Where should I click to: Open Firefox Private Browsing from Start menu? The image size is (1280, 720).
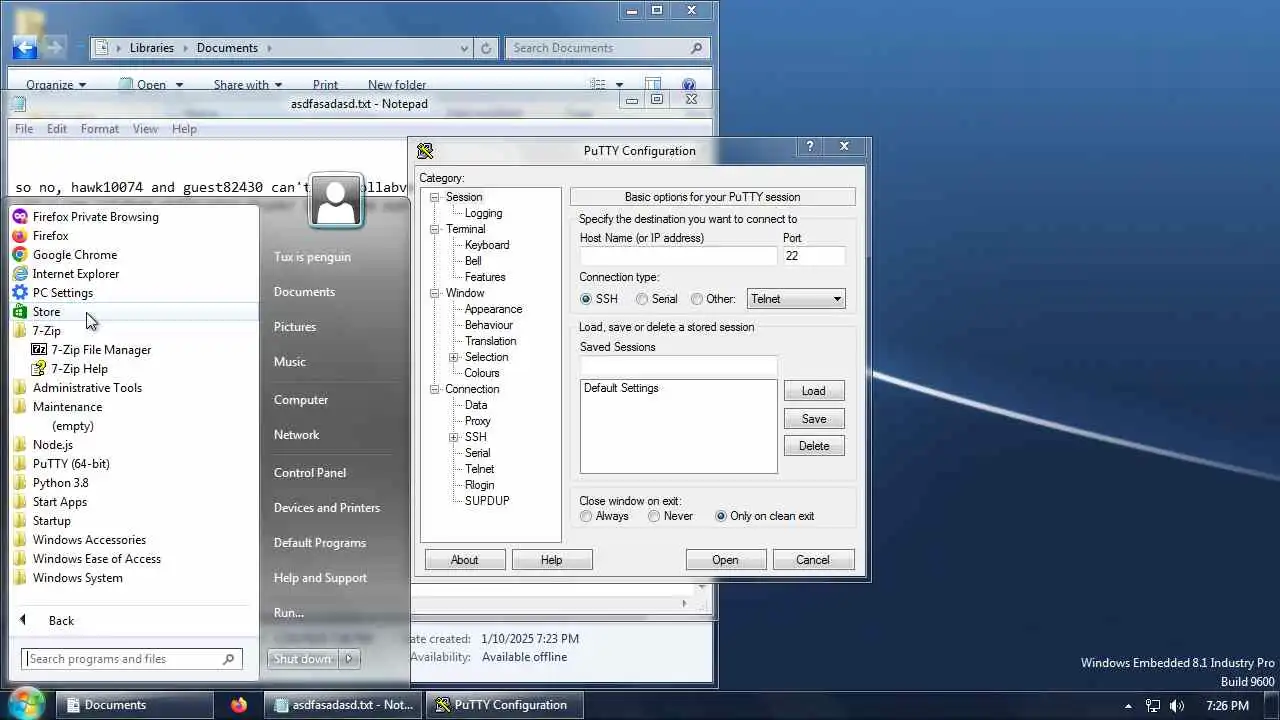click(x=95, y=217)
